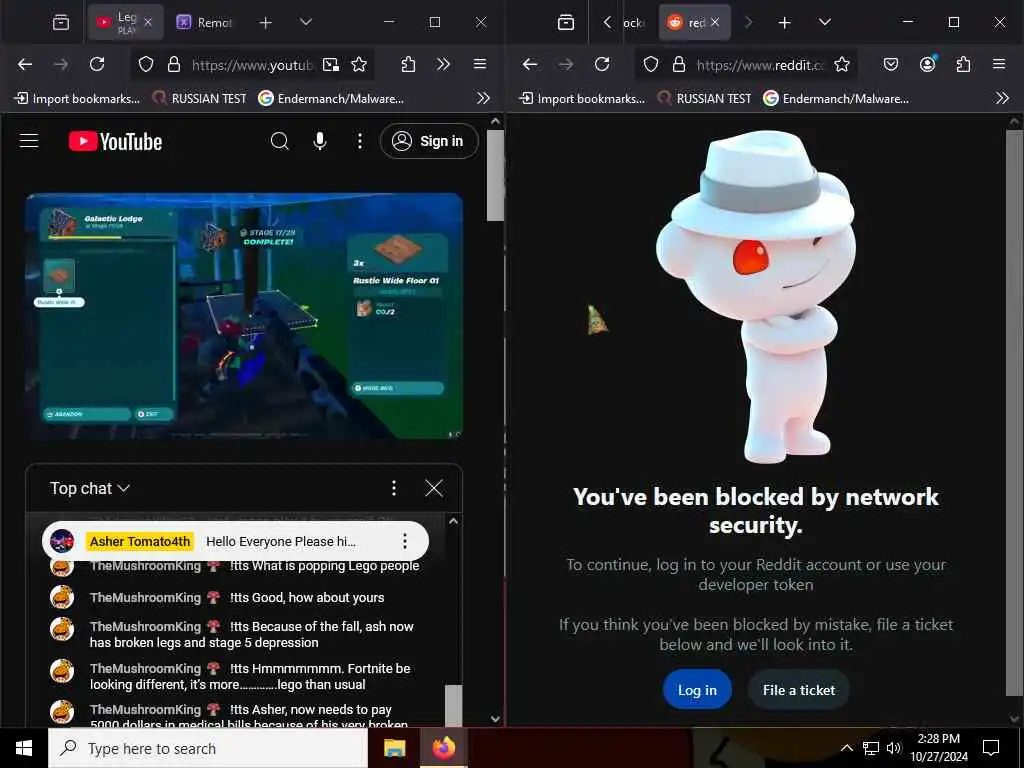This screenshot has width=1024, height=768.
Task: Open extensions icon in YouTube window
Action: tap(408, 64)
